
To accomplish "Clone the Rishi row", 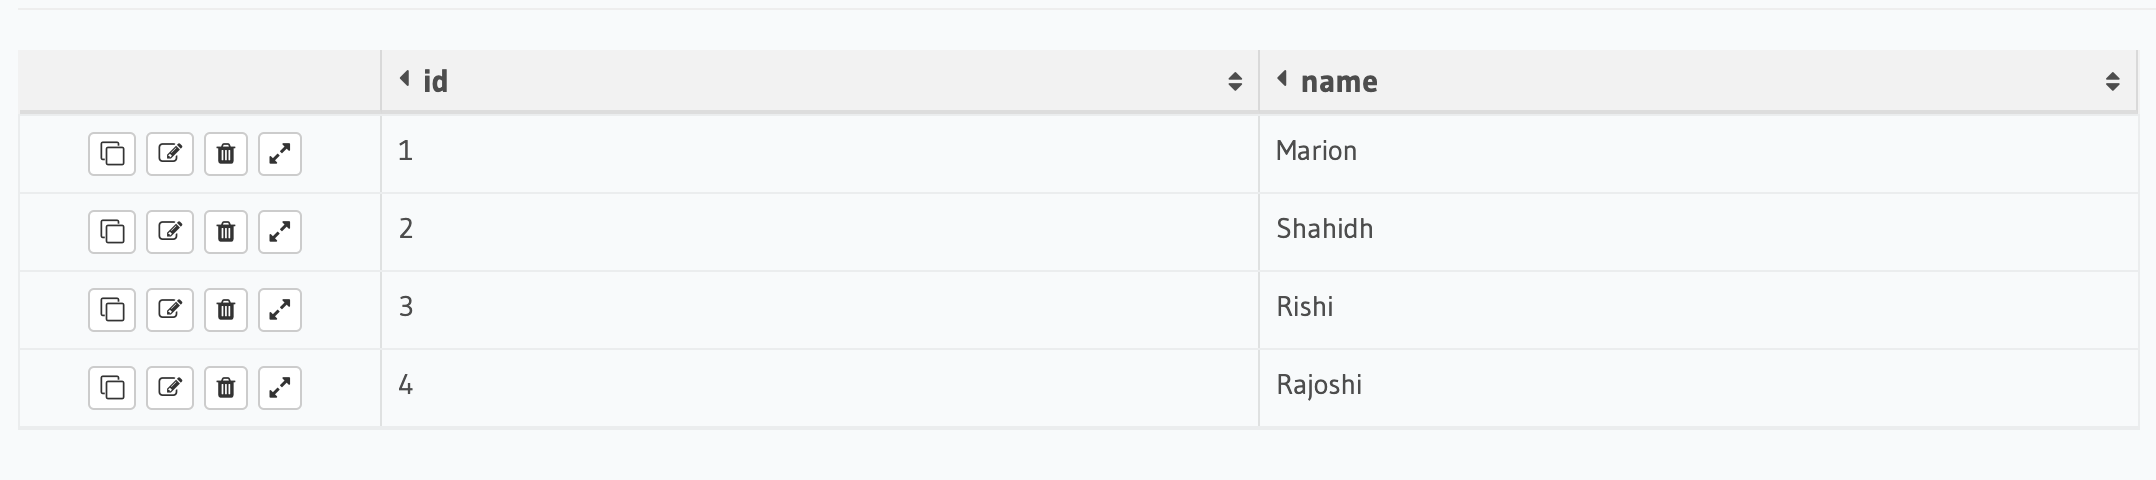I will (112, 310).
